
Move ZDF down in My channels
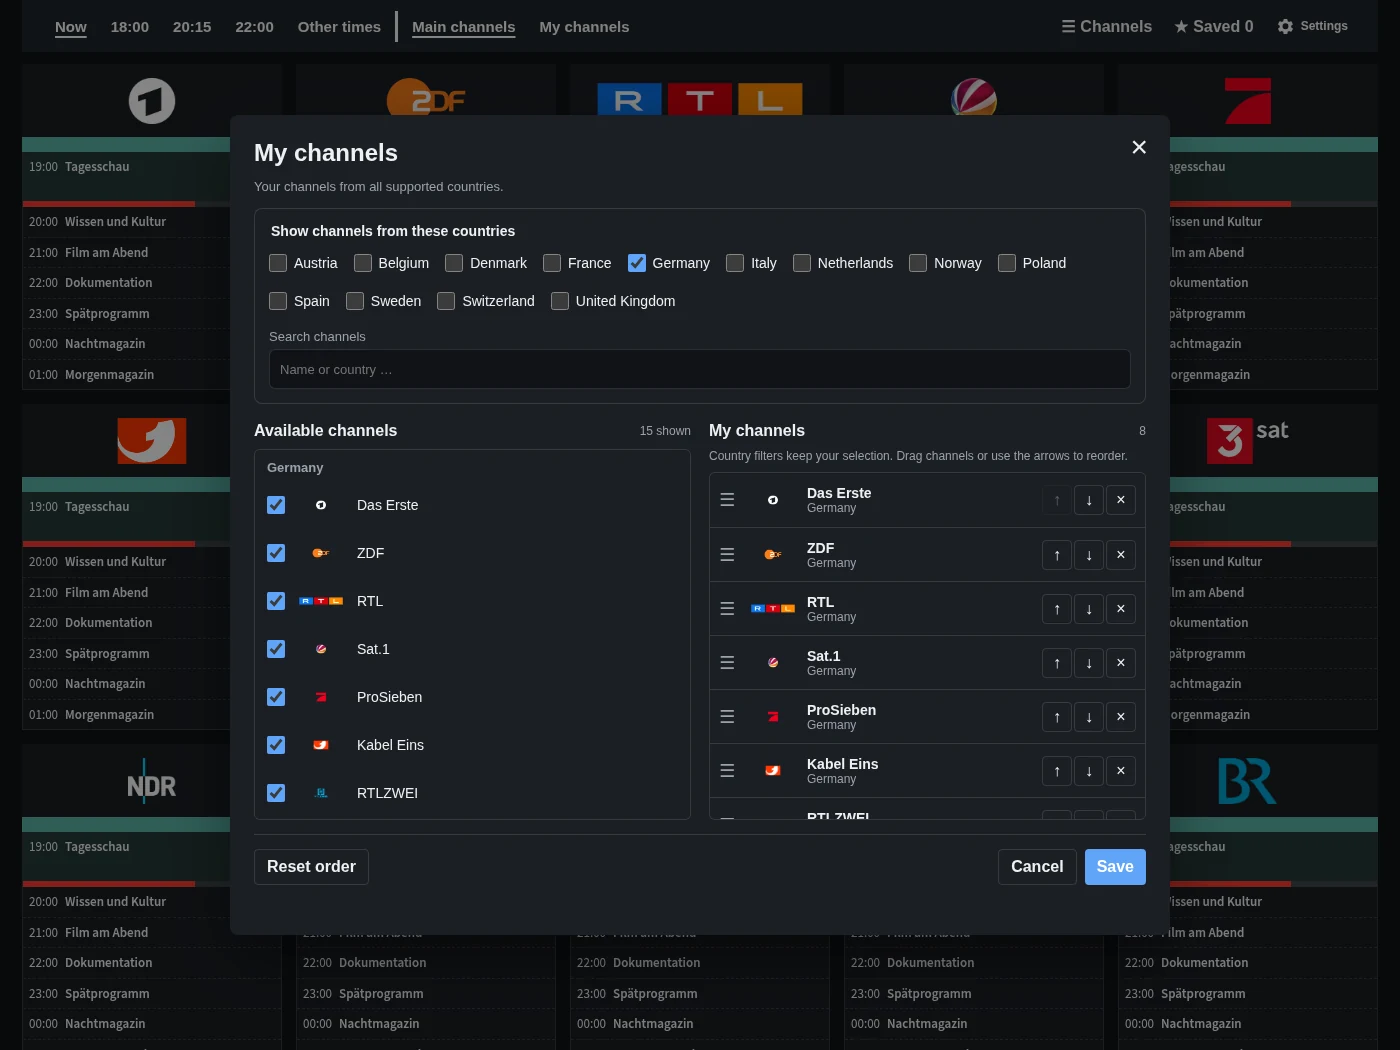pos(1089,555)
